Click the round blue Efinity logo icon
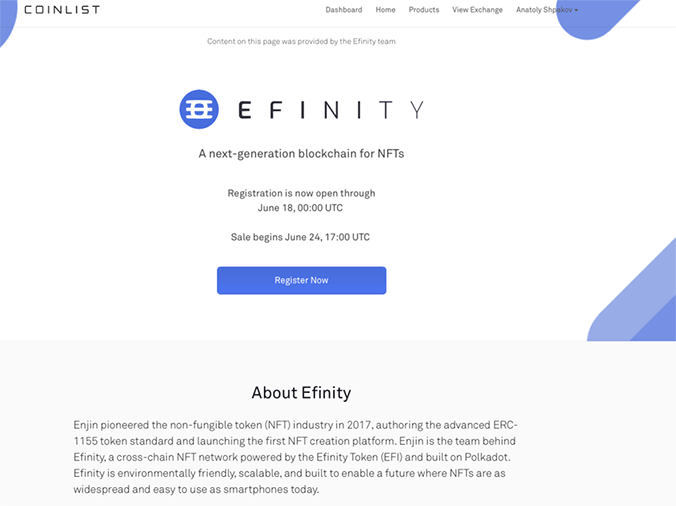The image size is (676, 506). coord(198,109)
